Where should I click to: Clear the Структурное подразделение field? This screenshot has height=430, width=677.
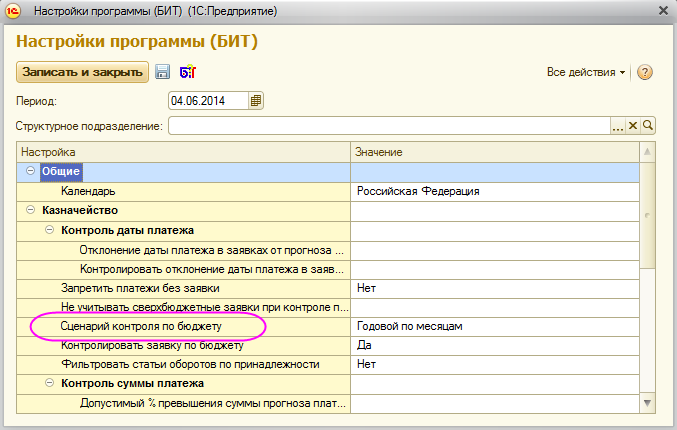pos(633,126)
